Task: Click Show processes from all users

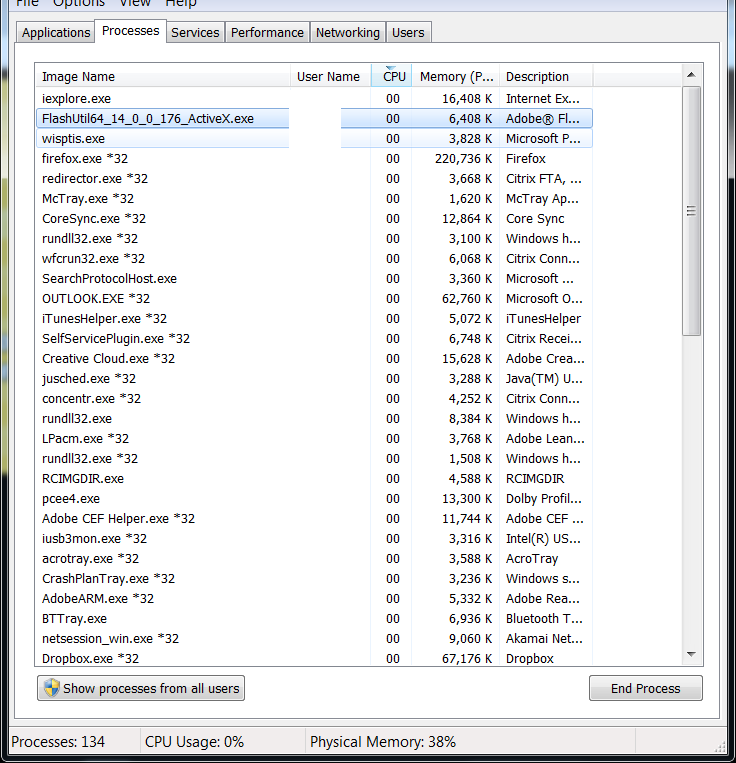Action: 141,688
